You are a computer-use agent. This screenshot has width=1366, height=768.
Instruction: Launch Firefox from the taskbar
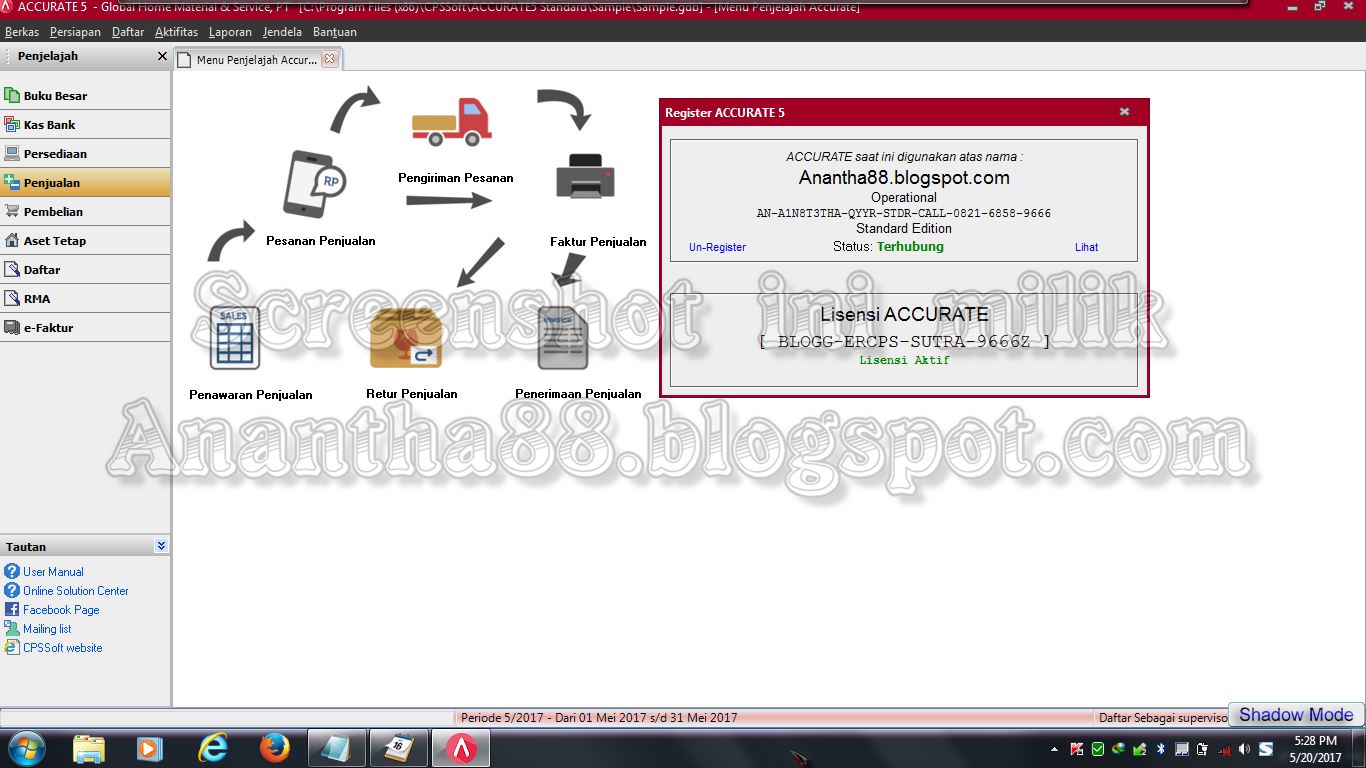[x=274, y=748]
